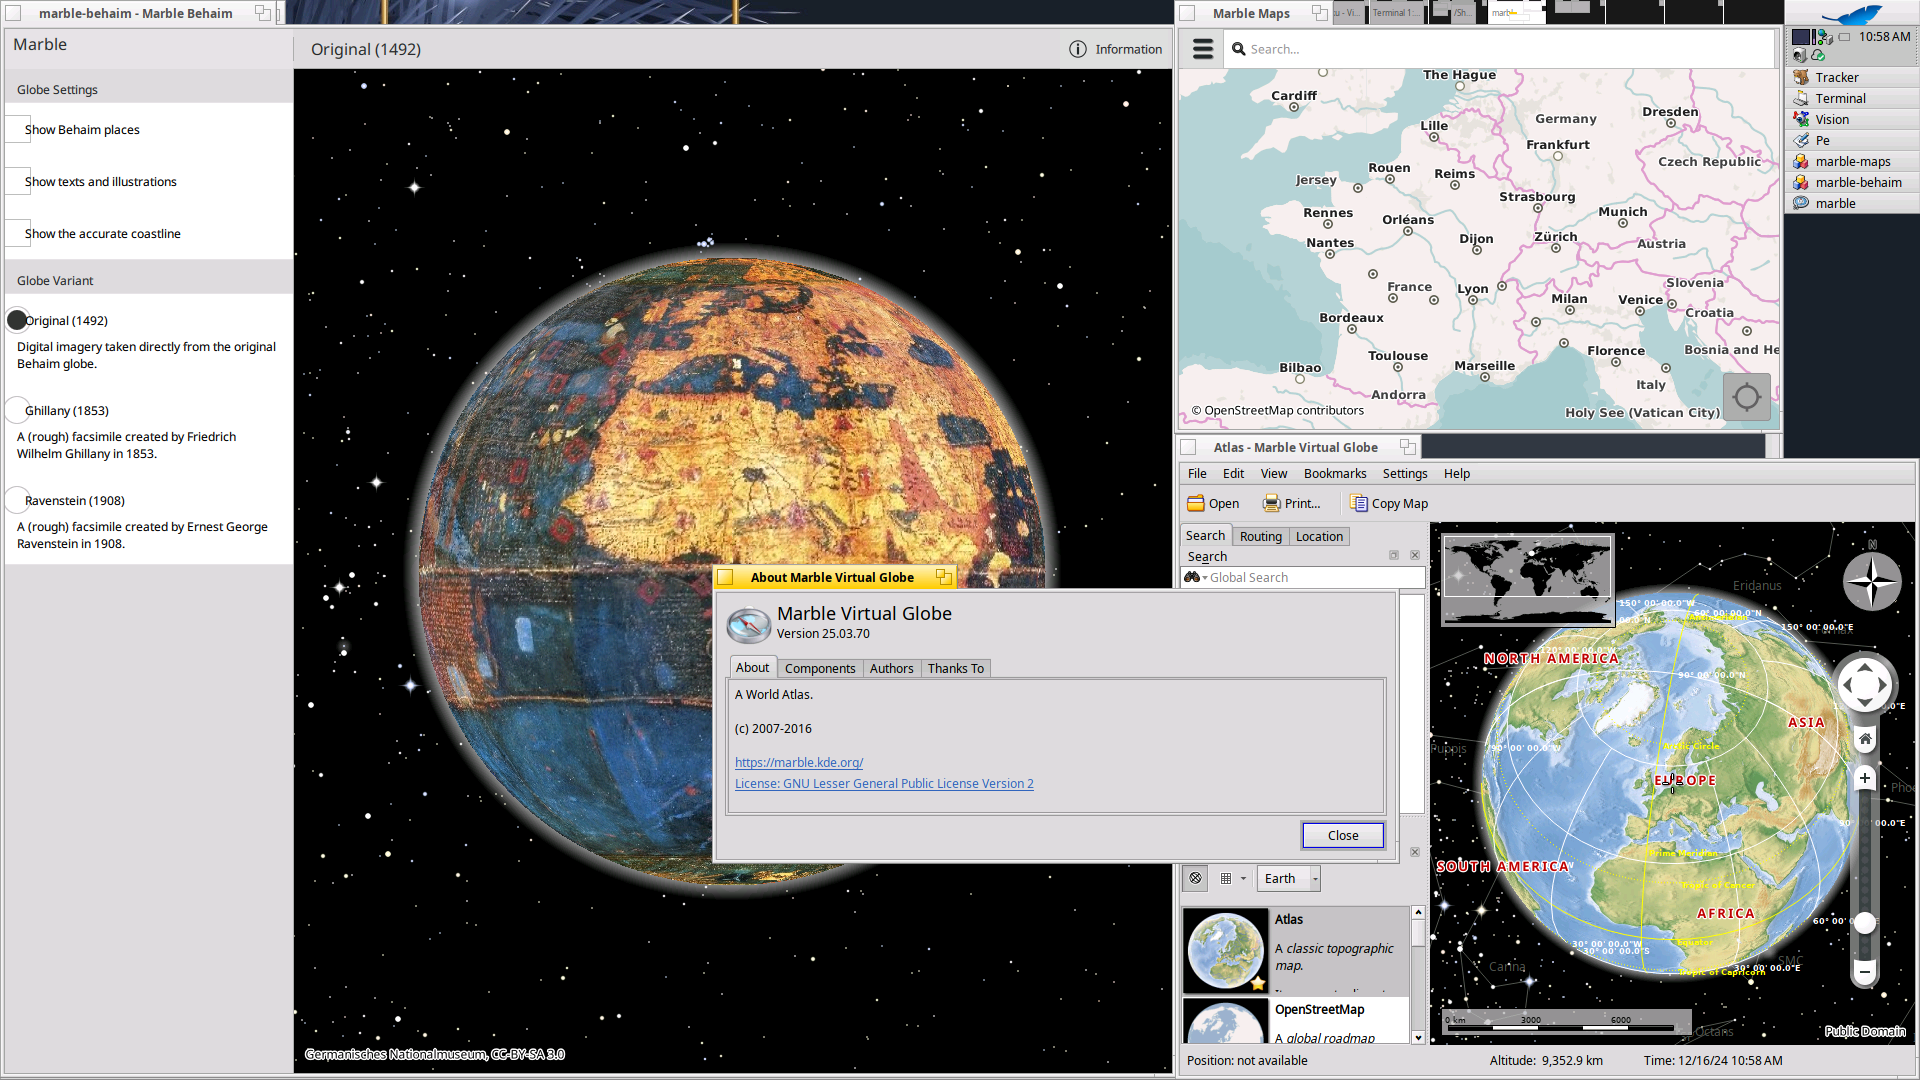Select the Ravenstein (1908) globe variant
The image size is (1920, 1080).
click(17, 500)
